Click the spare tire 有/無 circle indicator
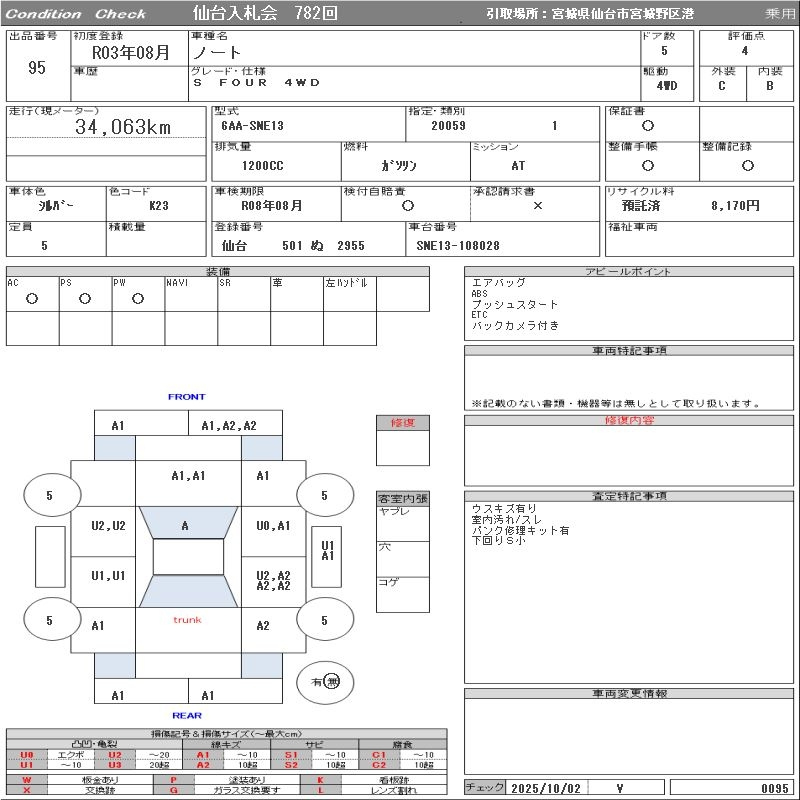The width and height of the screenshot is (800, 800). point(326,682)
